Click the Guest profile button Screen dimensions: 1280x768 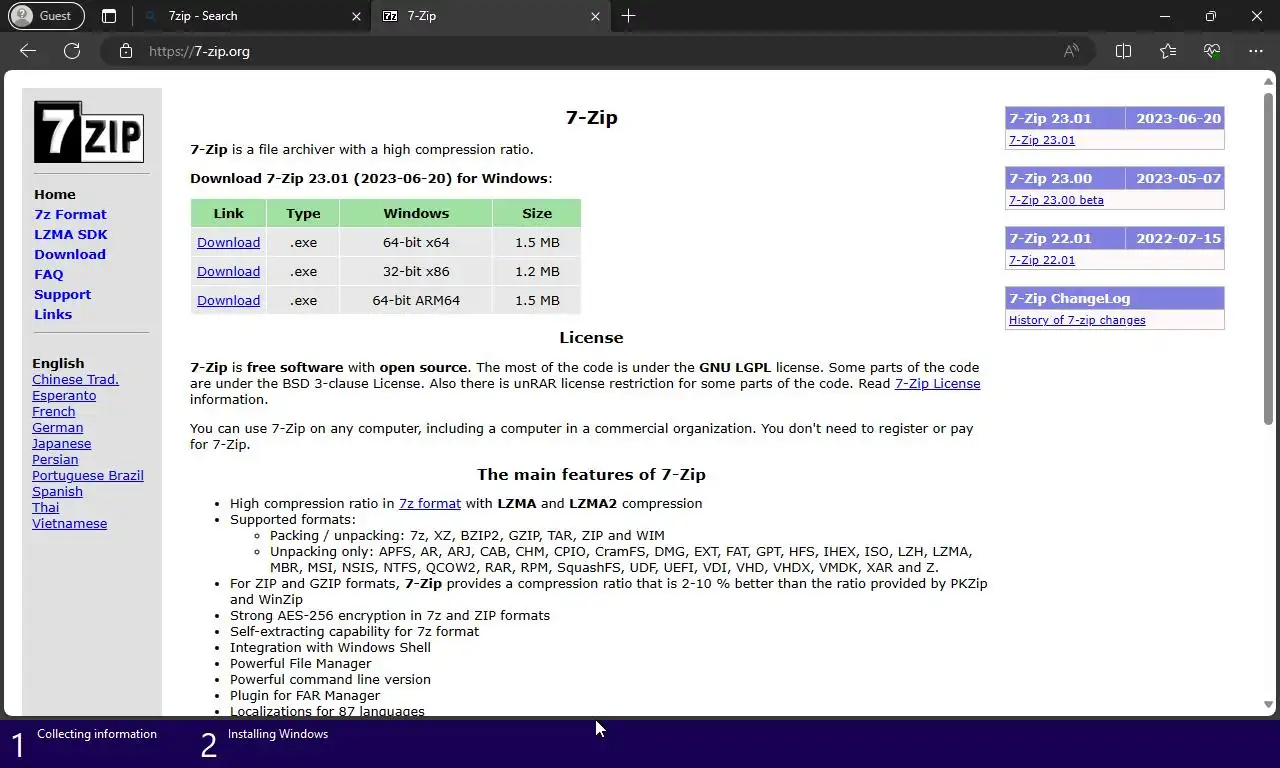[46, 16]
